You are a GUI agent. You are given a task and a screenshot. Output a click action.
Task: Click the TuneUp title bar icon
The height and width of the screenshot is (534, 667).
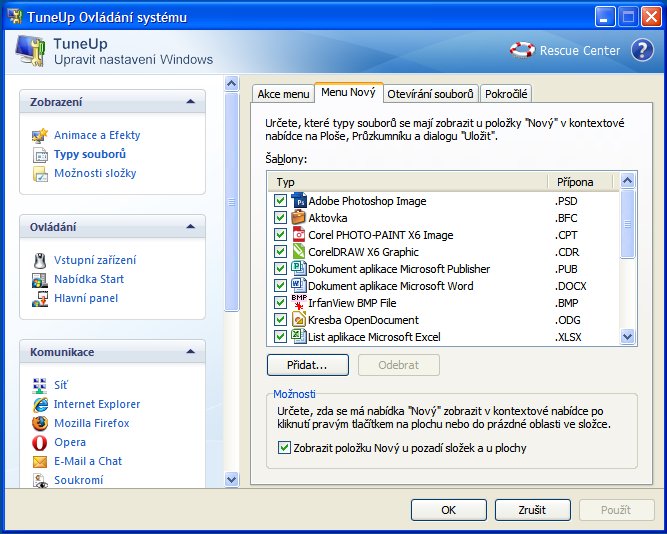point(15,17)
